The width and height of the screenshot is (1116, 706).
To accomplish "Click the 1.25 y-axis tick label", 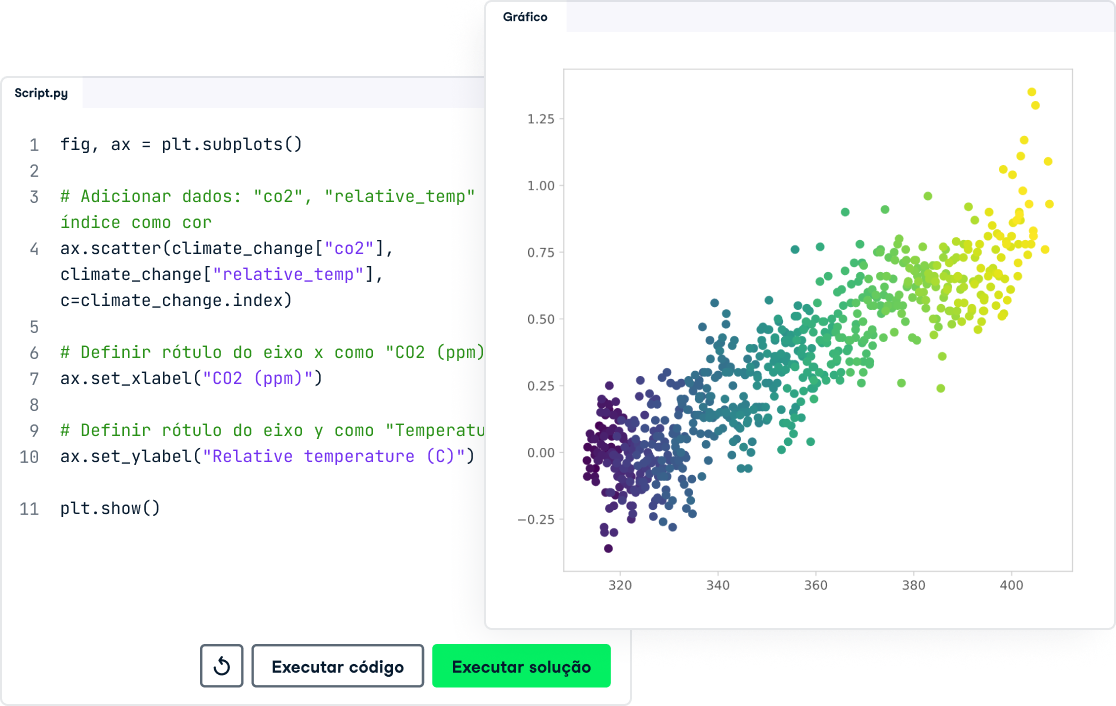I will [540, 119].
